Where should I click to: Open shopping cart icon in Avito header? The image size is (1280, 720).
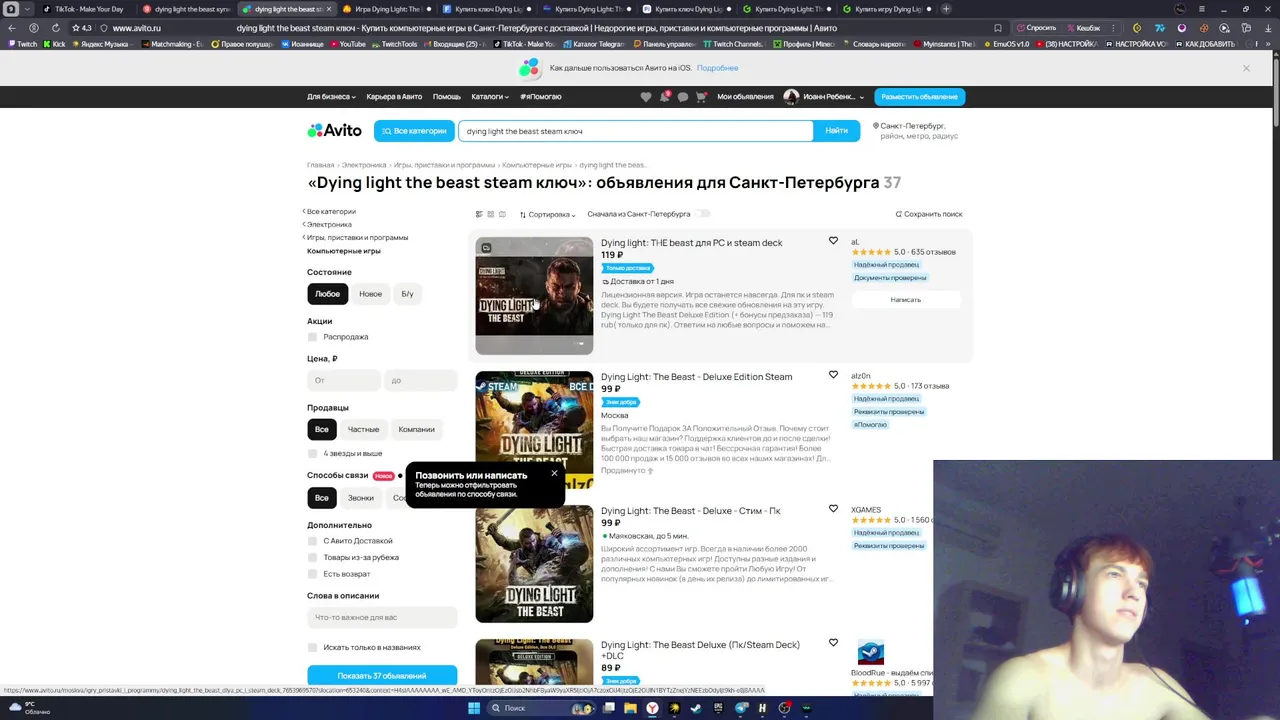[x=701, y=97]
